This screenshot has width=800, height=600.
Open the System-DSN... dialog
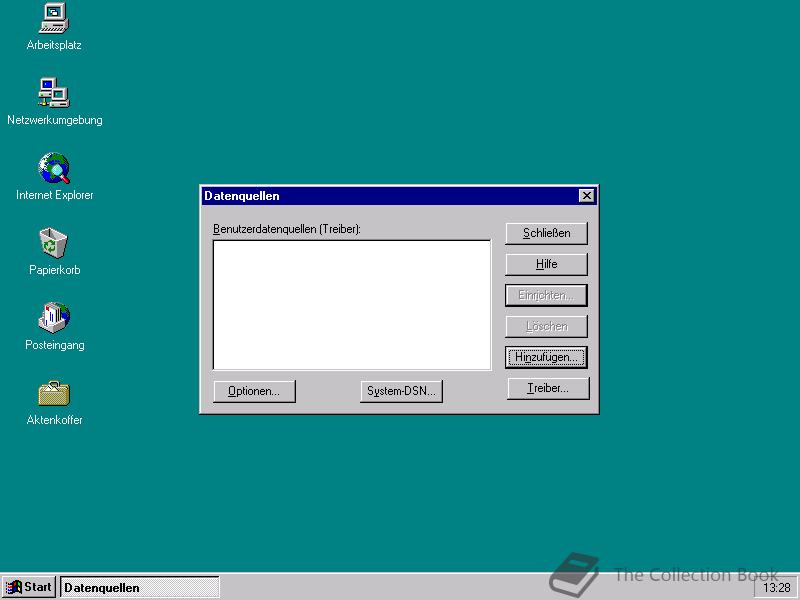tap(401, 391)
